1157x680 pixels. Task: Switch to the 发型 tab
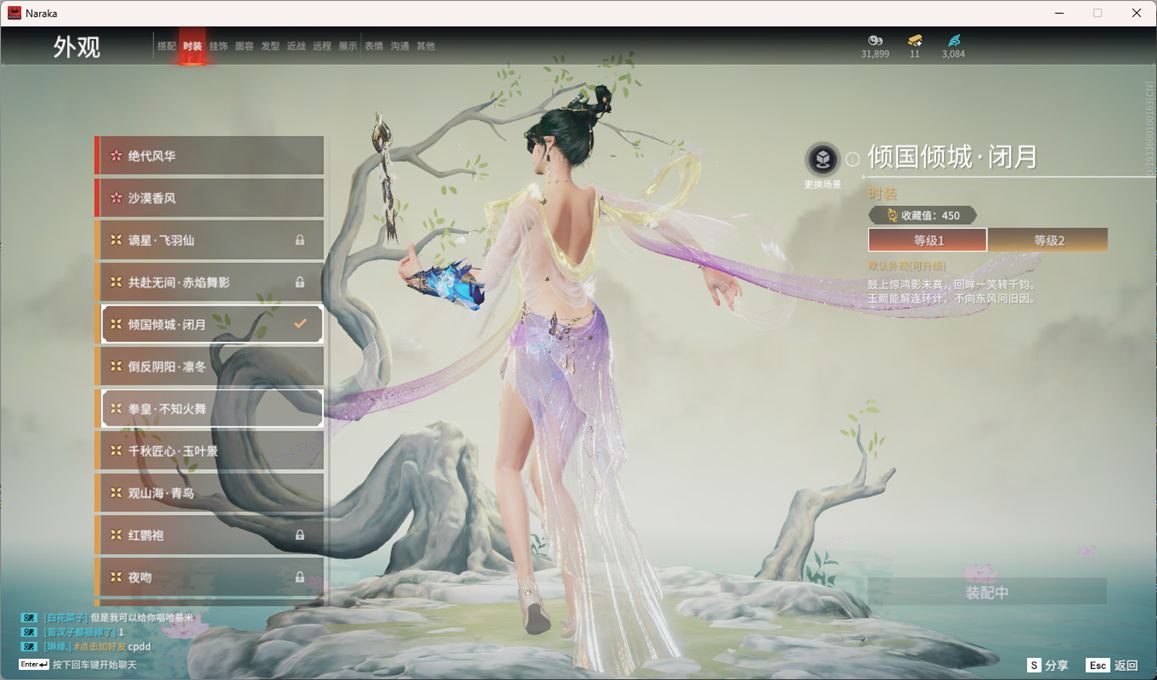270,46
